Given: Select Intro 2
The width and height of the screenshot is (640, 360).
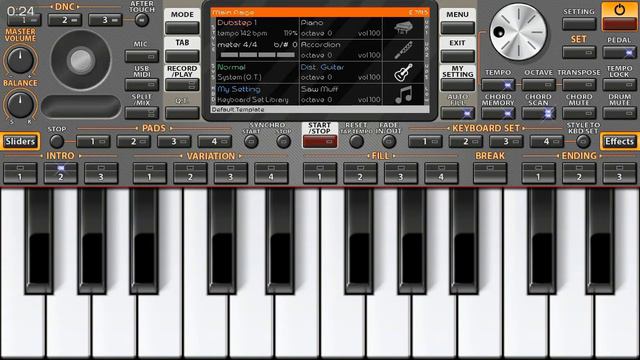Looking at the screenshot, I should (x=61, y=173).
